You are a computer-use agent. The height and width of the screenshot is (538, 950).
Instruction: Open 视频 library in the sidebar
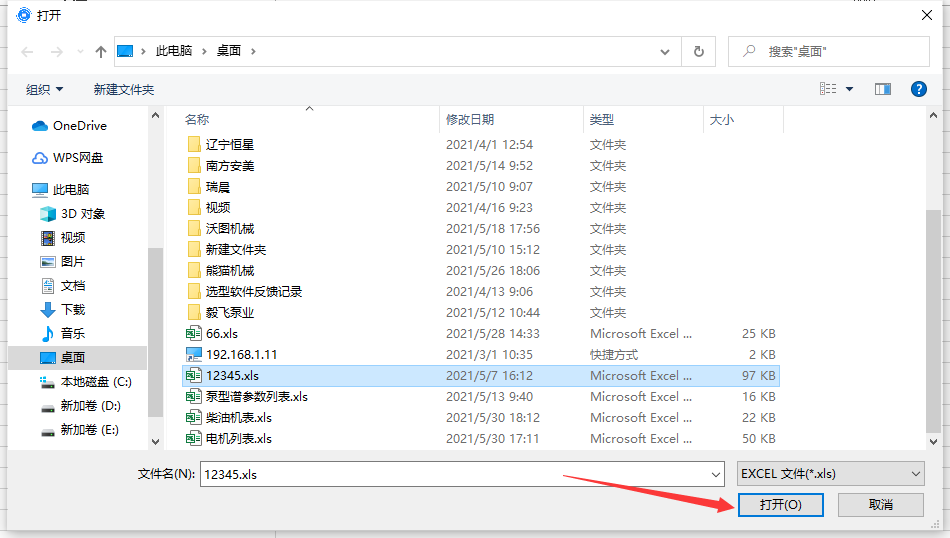click(63, 237)
